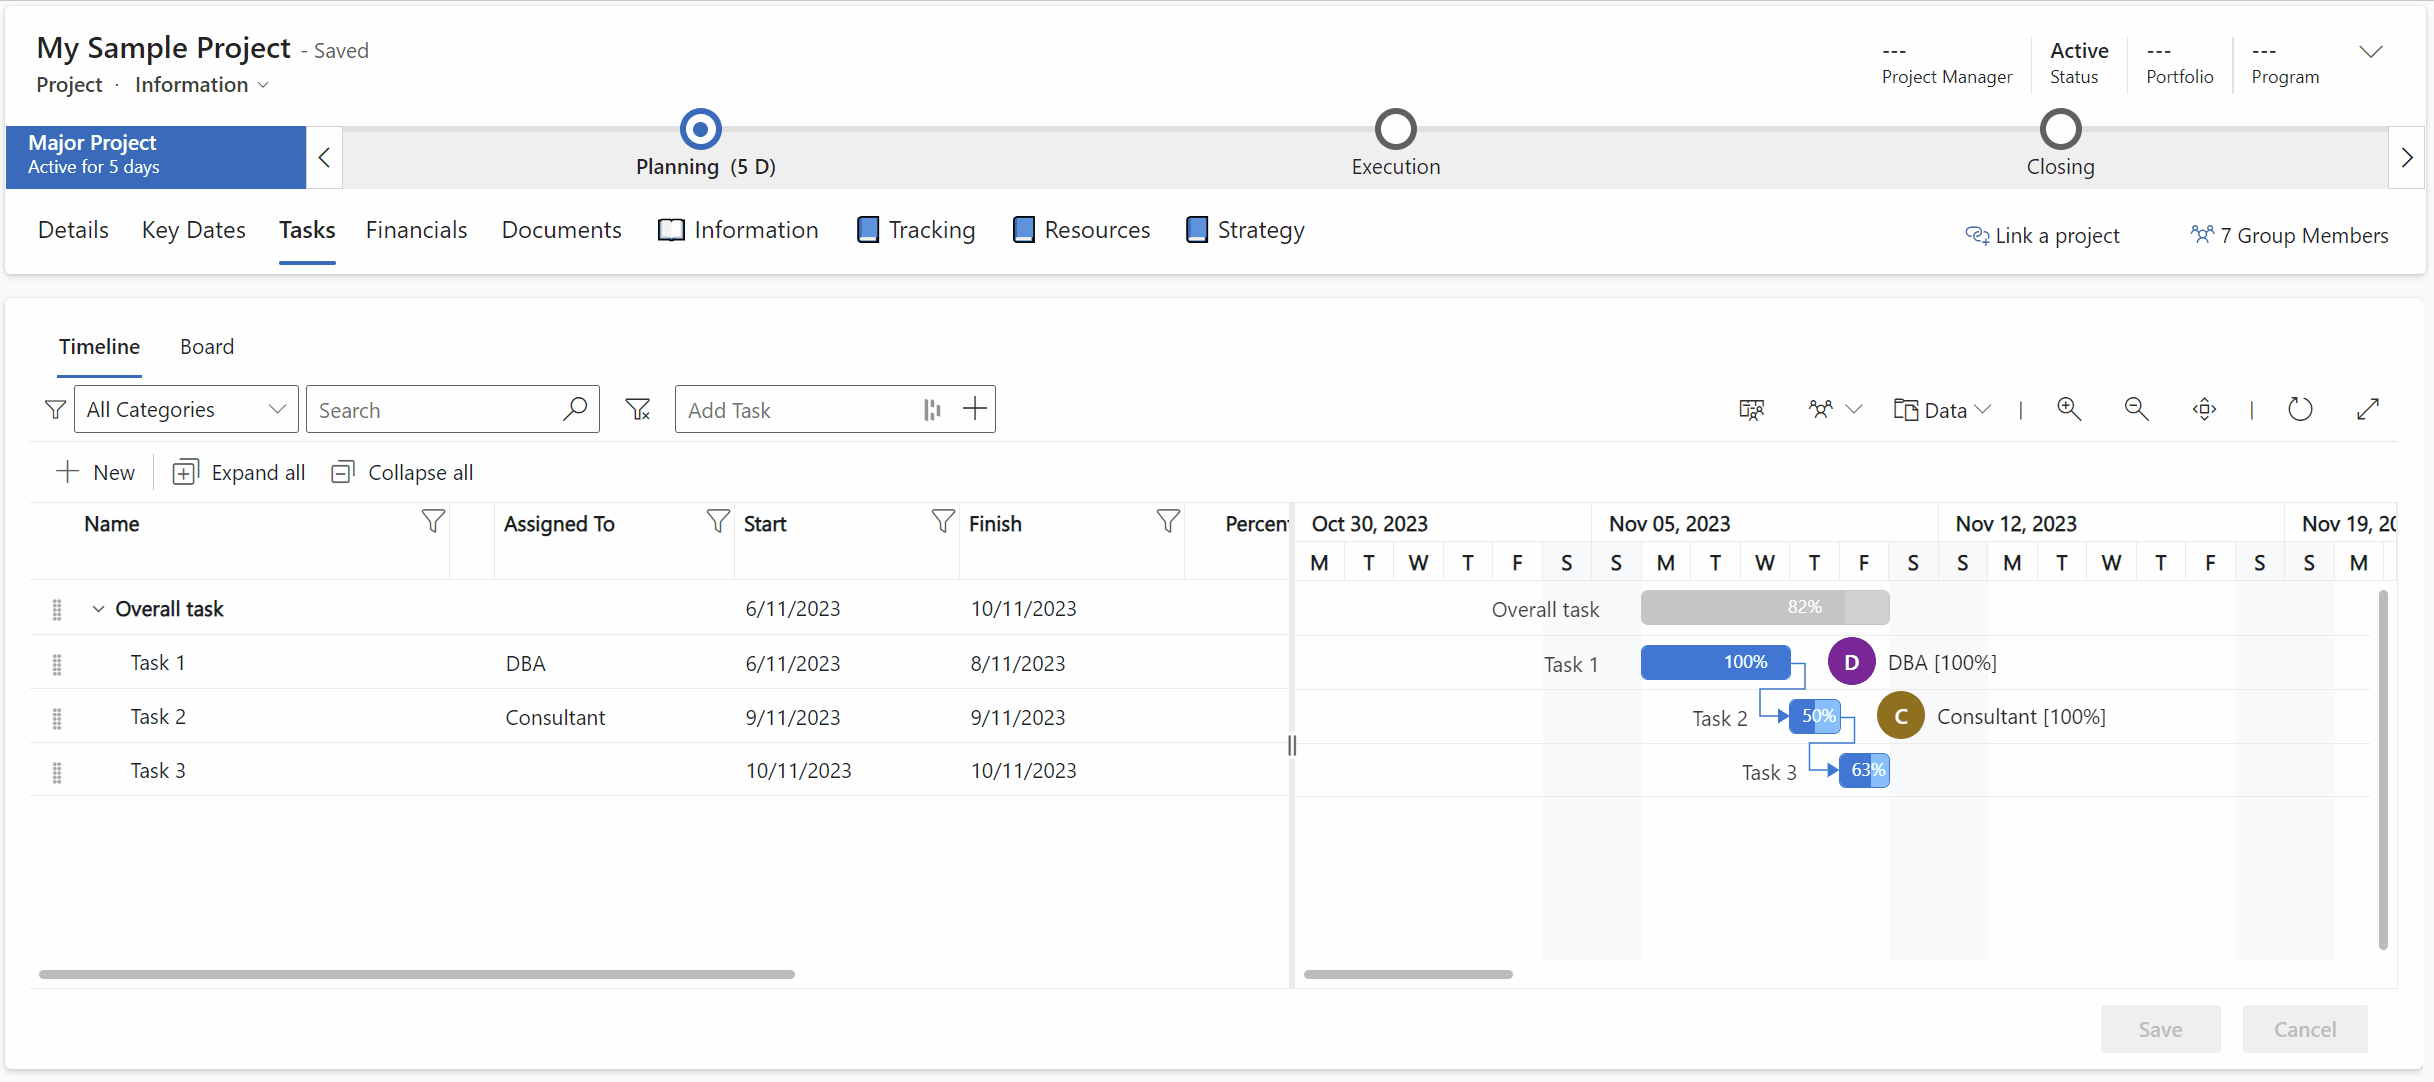Open the Strategy tab
The width and height of the screenshot is (2434, 1082).
[1245, 230]
